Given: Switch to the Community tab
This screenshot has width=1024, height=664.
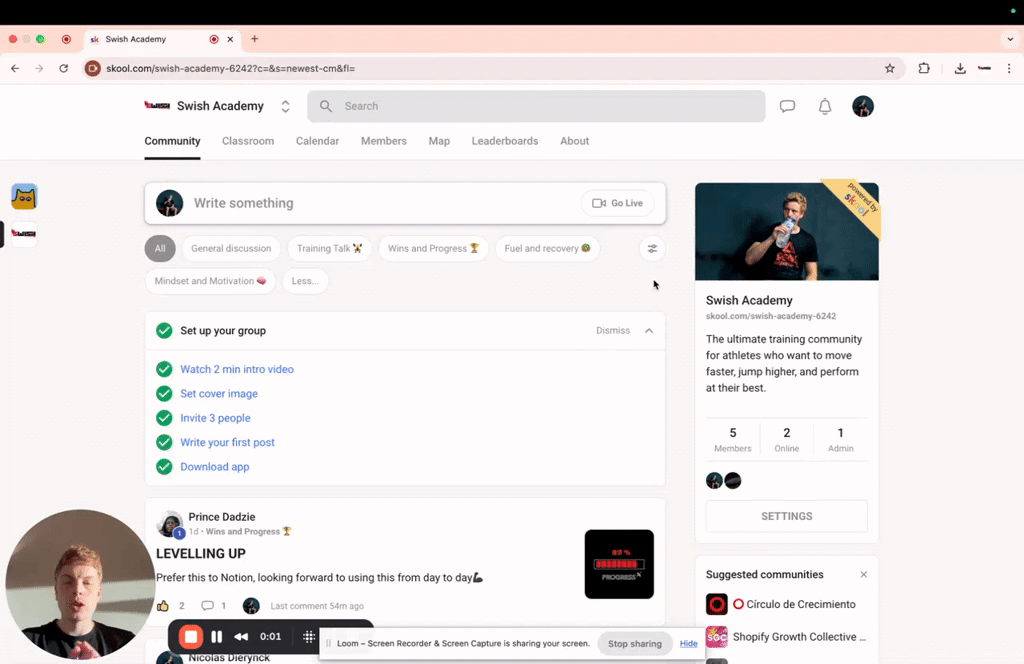Looking at the screenshot, I should [172, 141].
